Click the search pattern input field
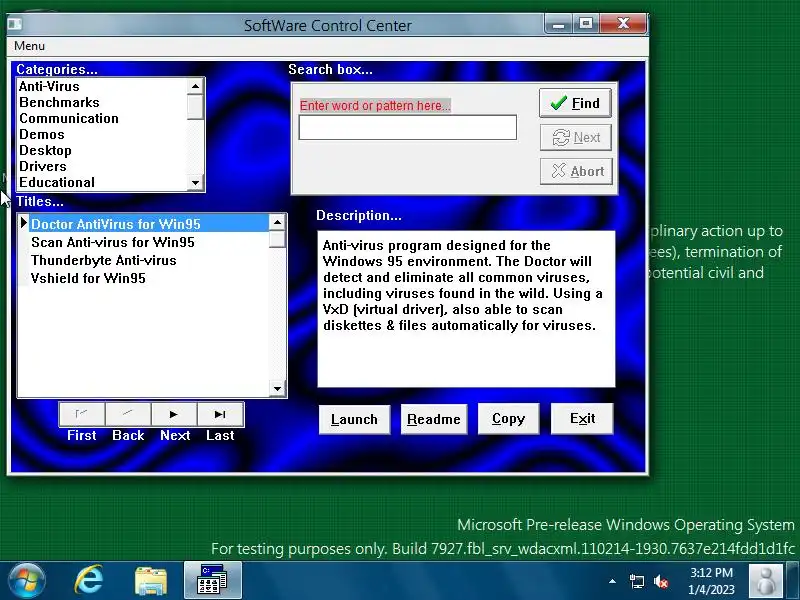The width and height of the screenshot is (800, 600). (408, 128)
